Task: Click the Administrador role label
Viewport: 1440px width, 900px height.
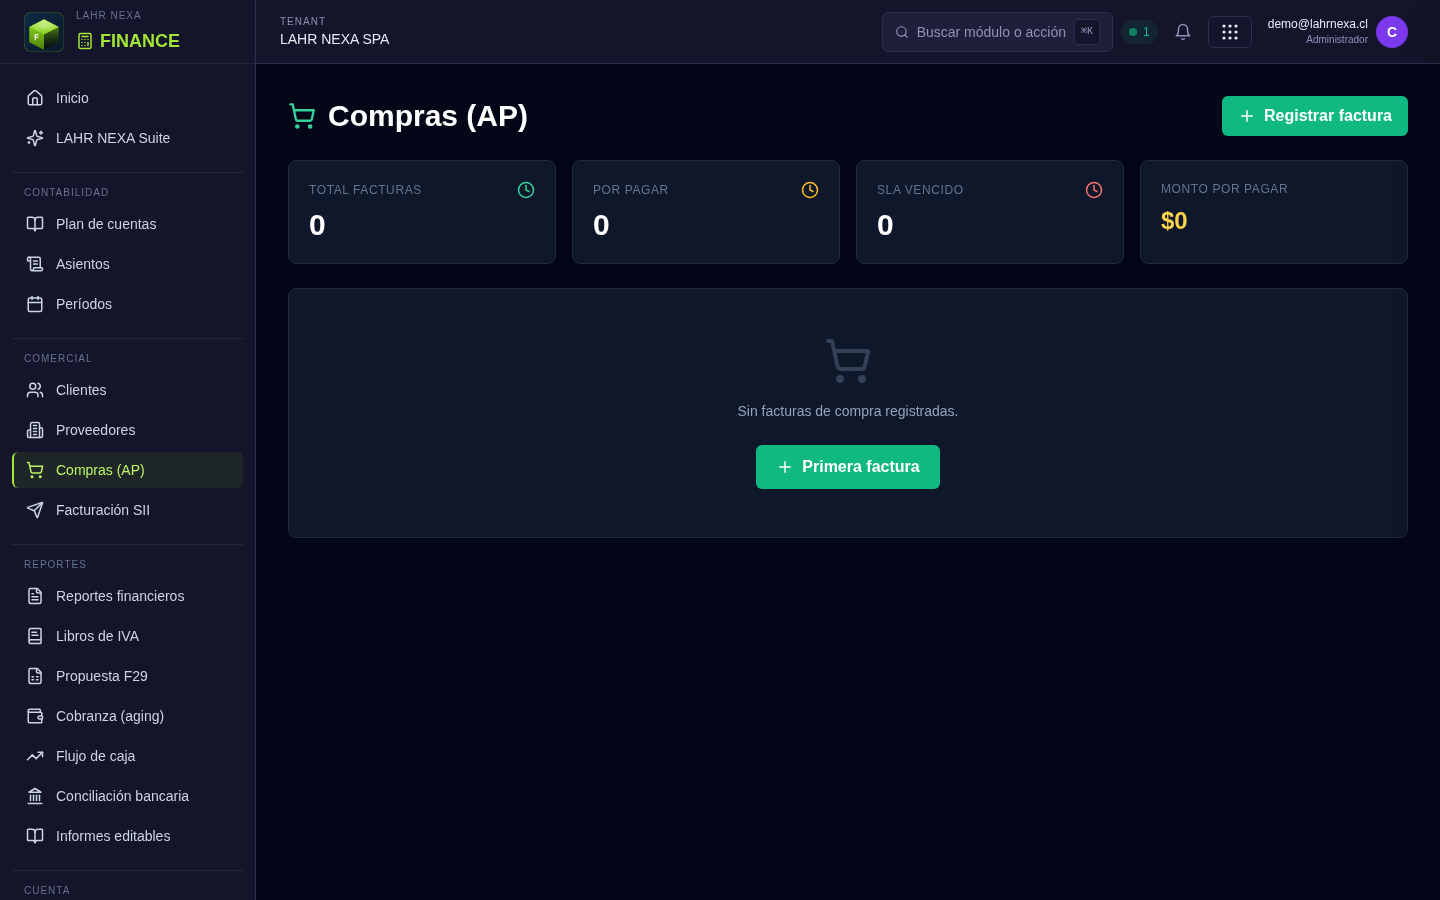Action: pyautogui.click(x=1337, y=40)
